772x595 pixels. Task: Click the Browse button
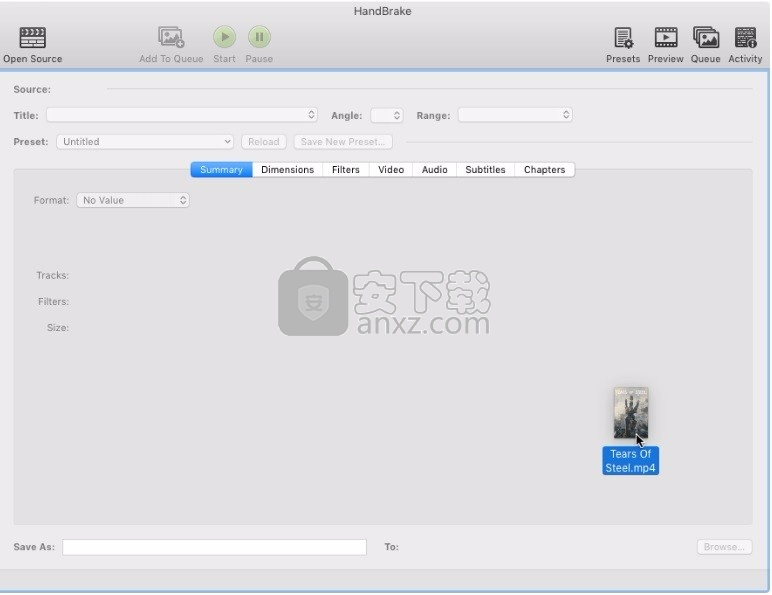724,547
